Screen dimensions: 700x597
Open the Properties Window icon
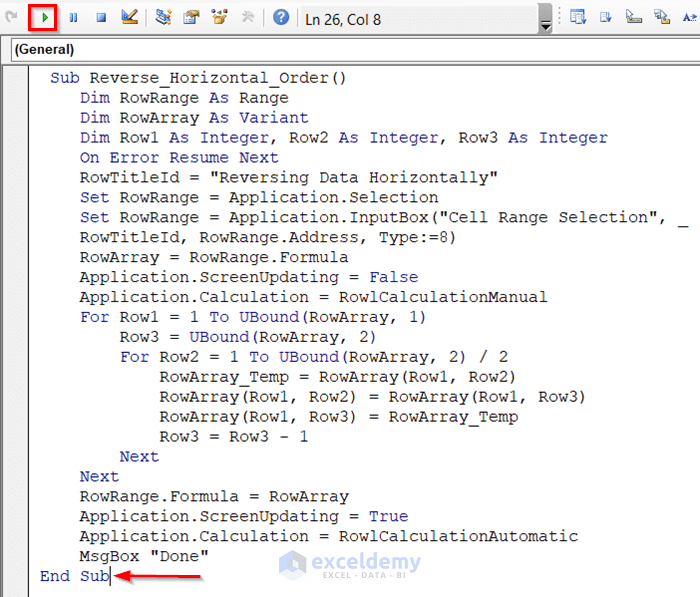tap(192, 17)
